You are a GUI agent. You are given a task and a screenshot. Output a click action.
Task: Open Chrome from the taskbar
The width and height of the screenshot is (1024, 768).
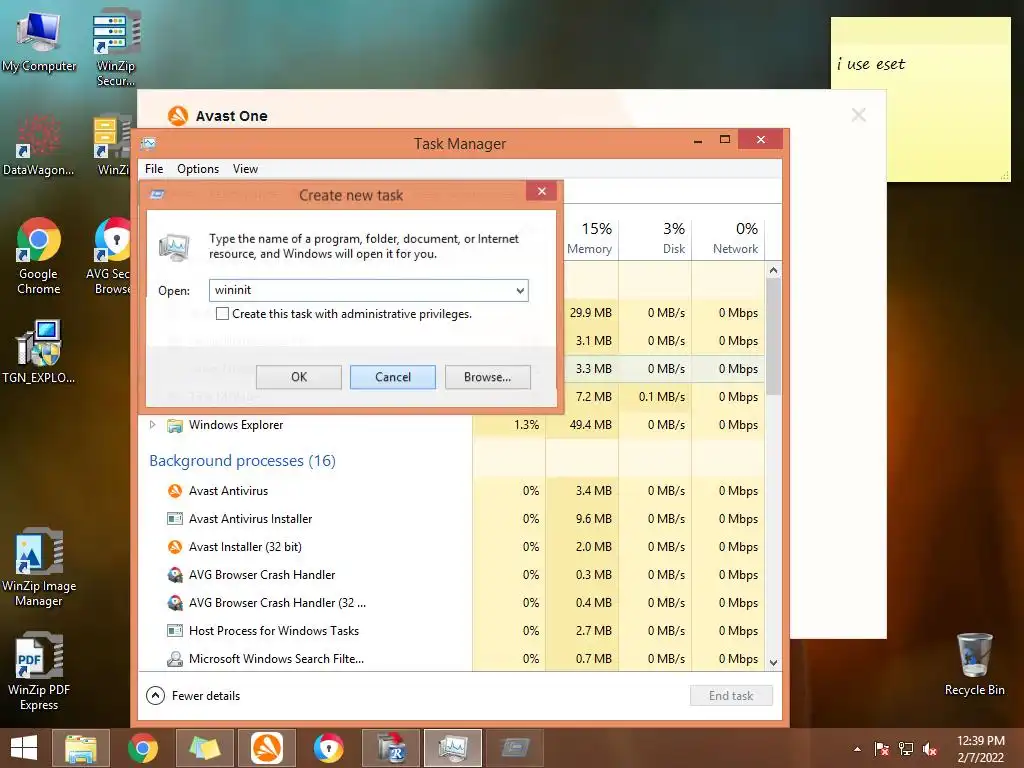point(142,748)
